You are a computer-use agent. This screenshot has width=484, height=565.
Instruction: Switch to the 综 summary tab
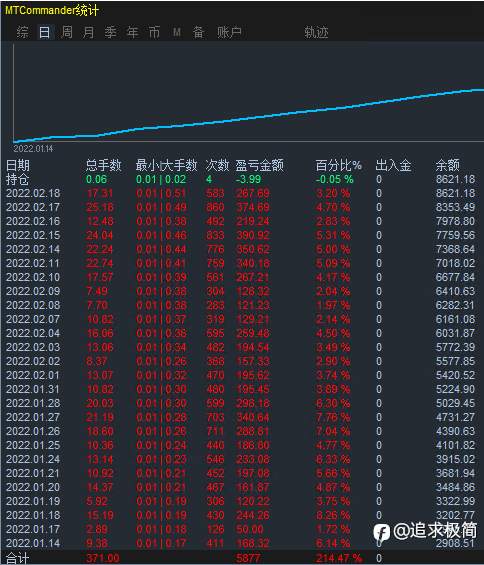[22, 32]
